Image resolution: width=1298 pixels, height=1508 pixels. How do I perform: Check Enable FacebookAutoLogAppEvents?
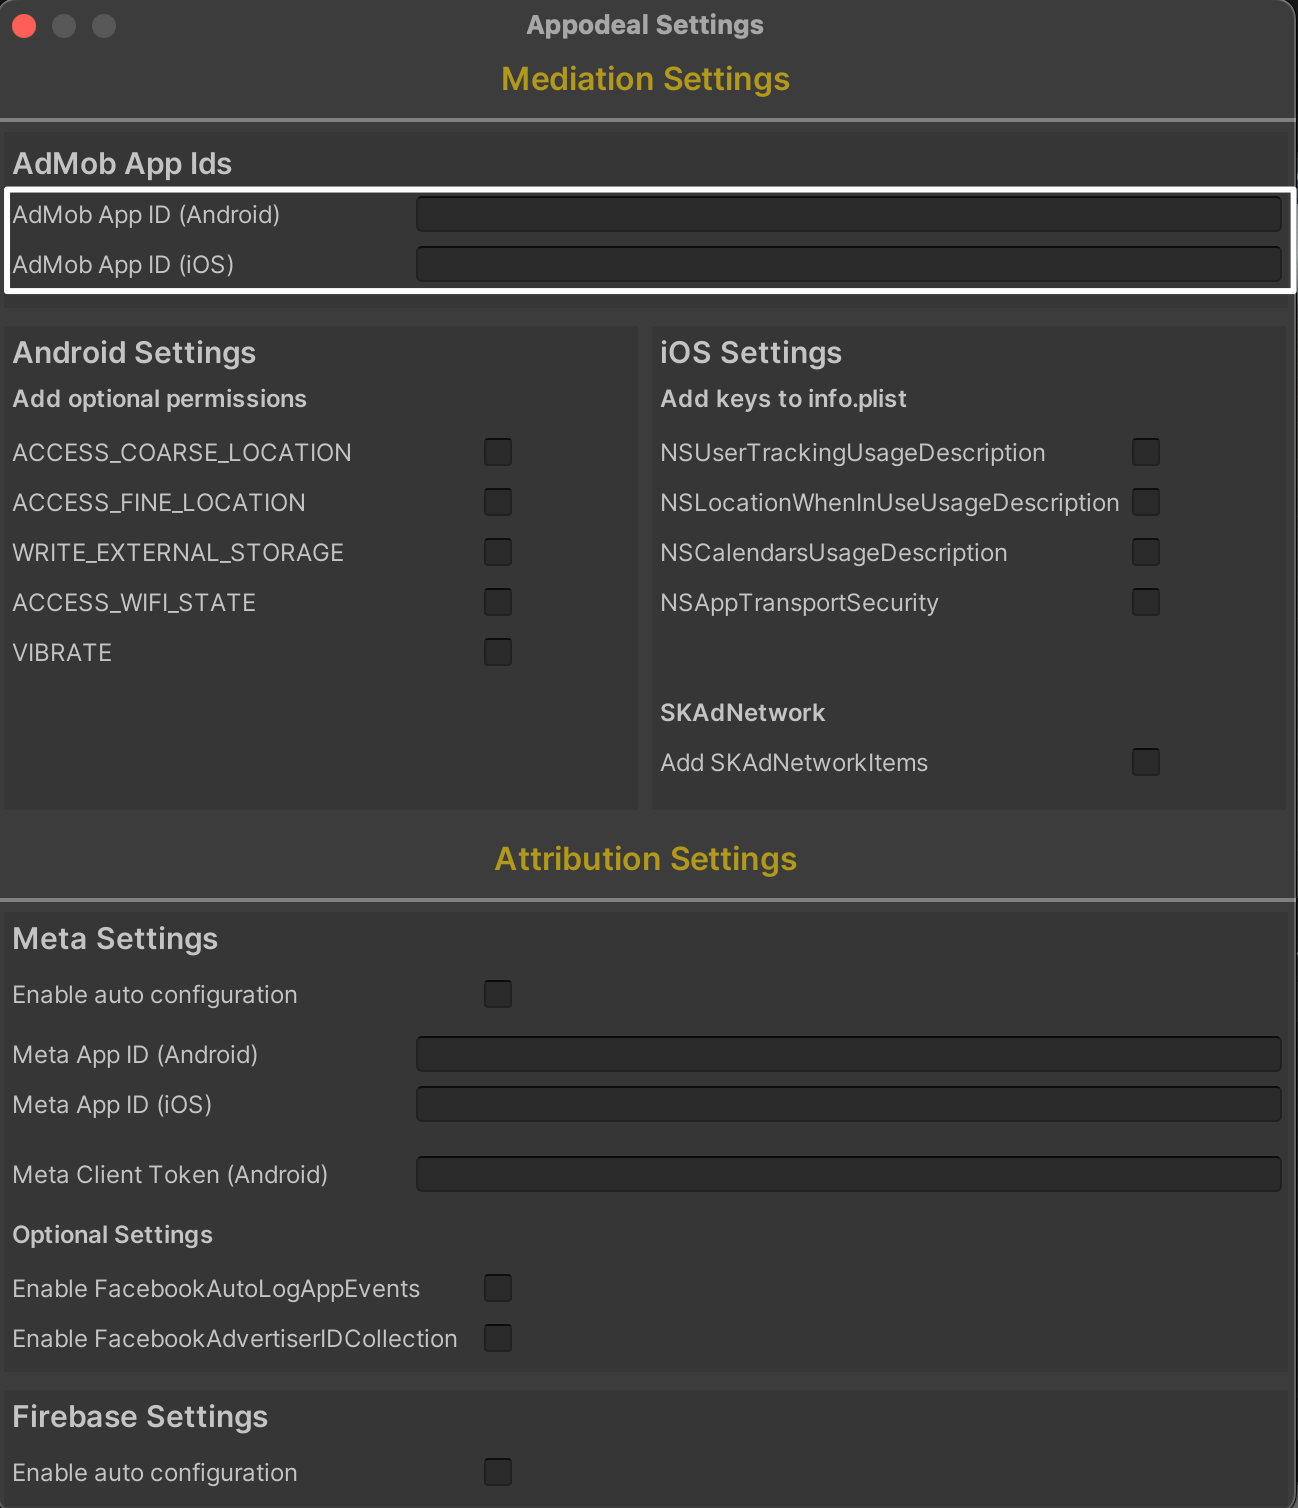click(x=498, y=1288)
